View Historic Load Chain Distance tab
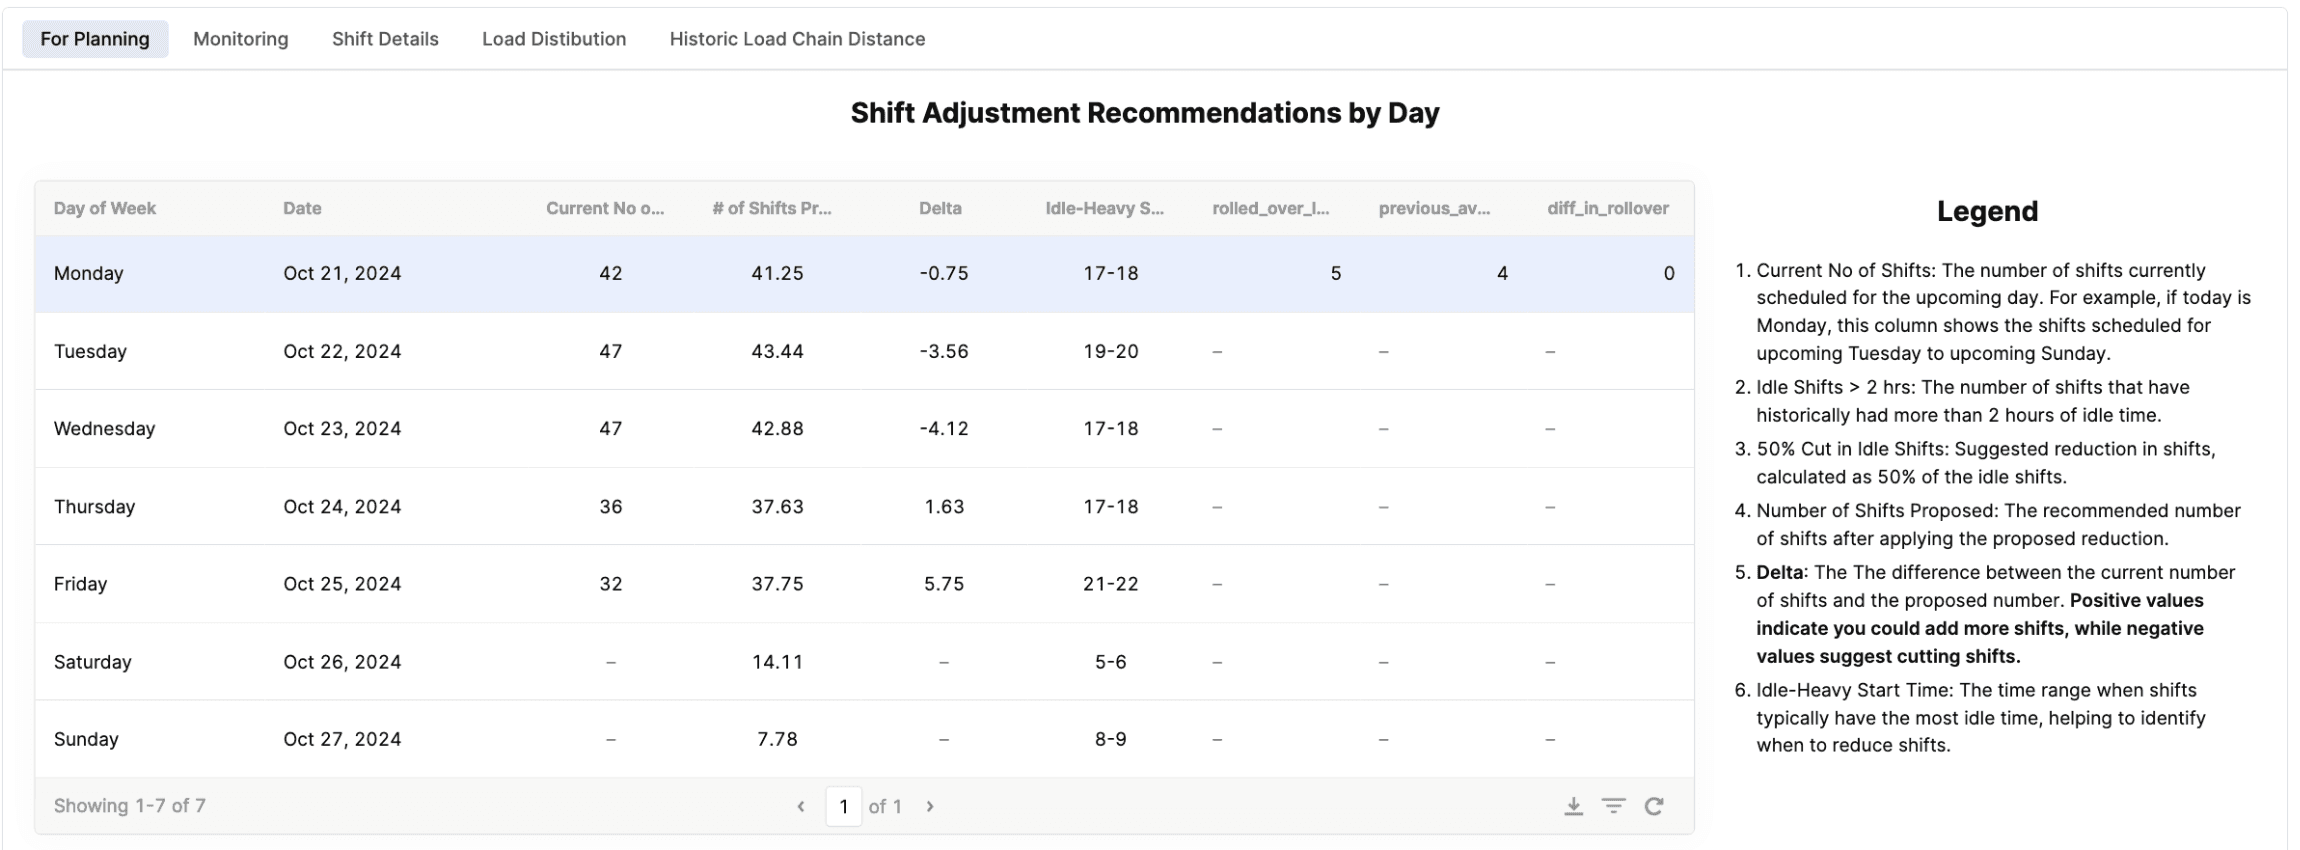The image size is (2300, 850). (x=797, y=39)
